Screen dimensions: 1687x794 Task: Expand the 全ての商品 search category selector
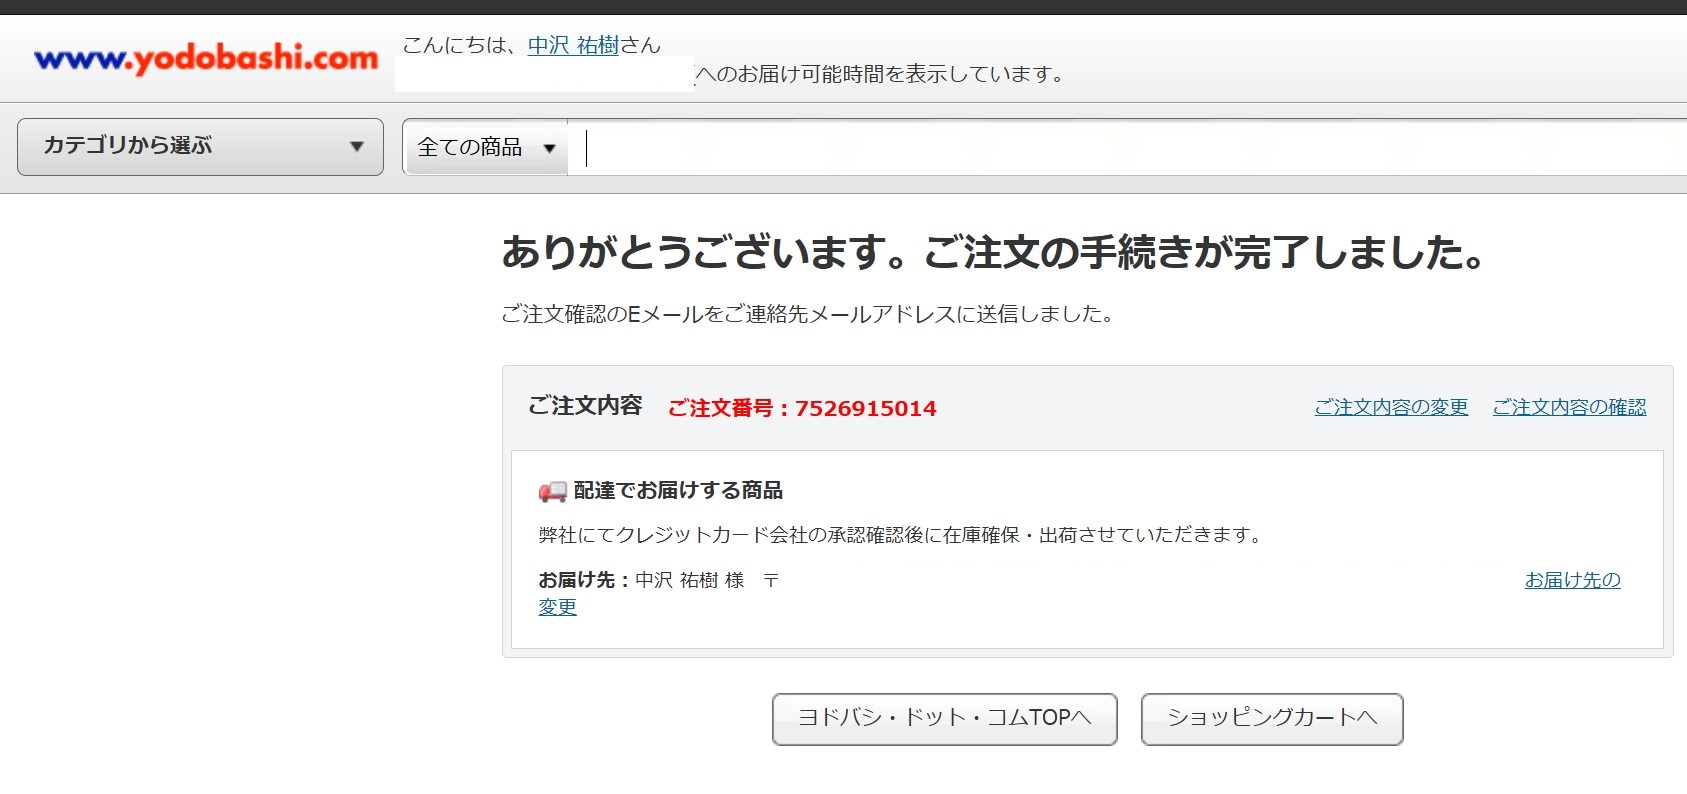(486, 148)
